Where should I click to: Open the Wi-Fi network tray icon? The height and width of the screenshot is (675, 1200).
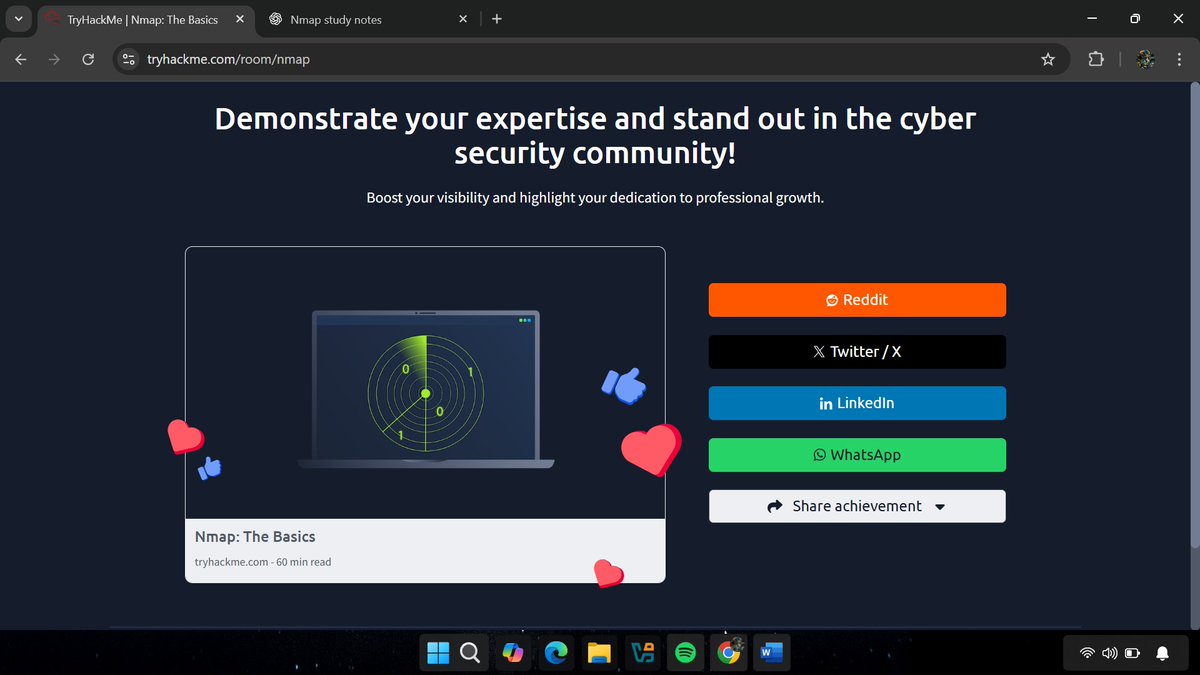click(1086, 653)
